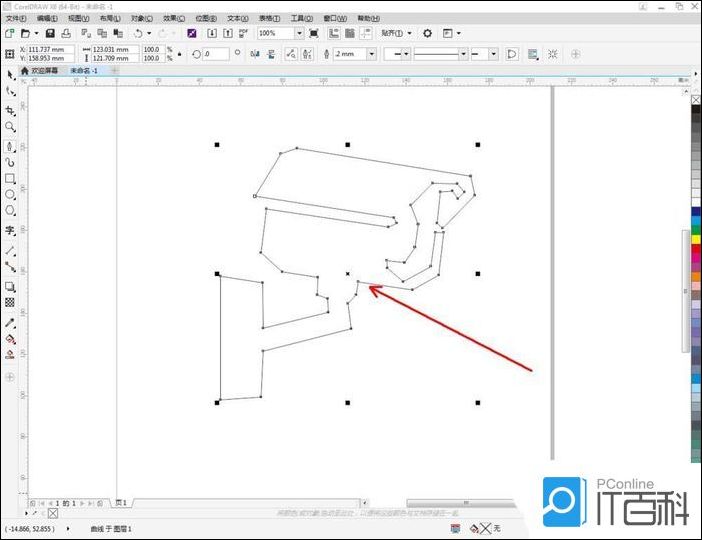Click the Save disk icon
Viewport: 702px width, 540px height.
50,33
